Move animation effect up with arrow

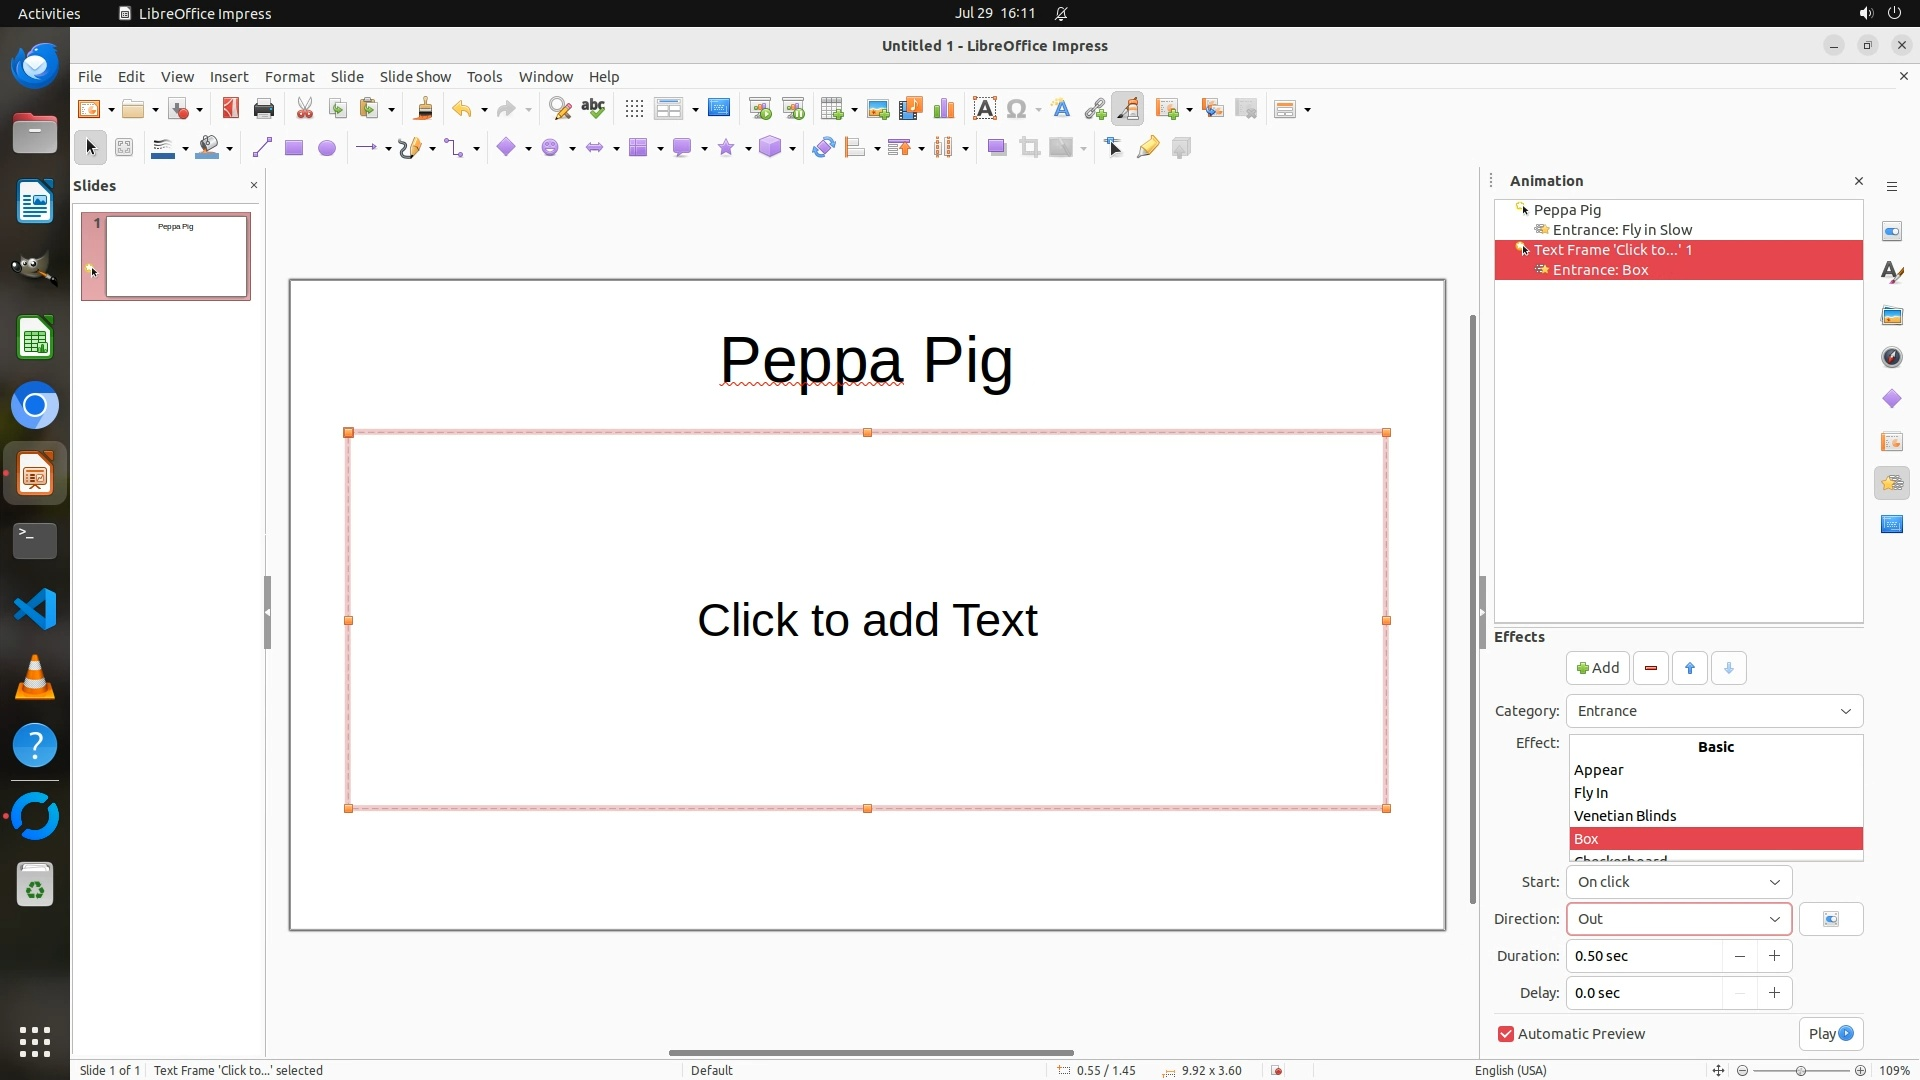pos(1690,668)
